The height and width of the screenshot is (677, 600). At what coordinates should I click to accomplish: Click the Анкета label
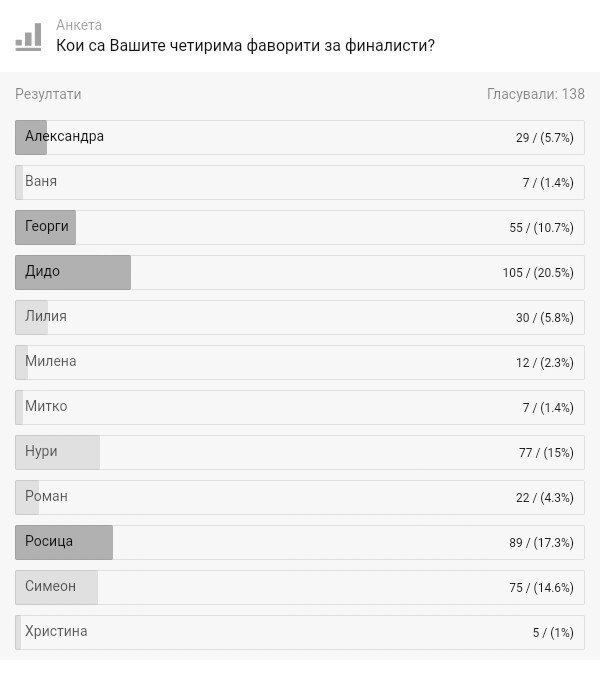tap(79, 25)
